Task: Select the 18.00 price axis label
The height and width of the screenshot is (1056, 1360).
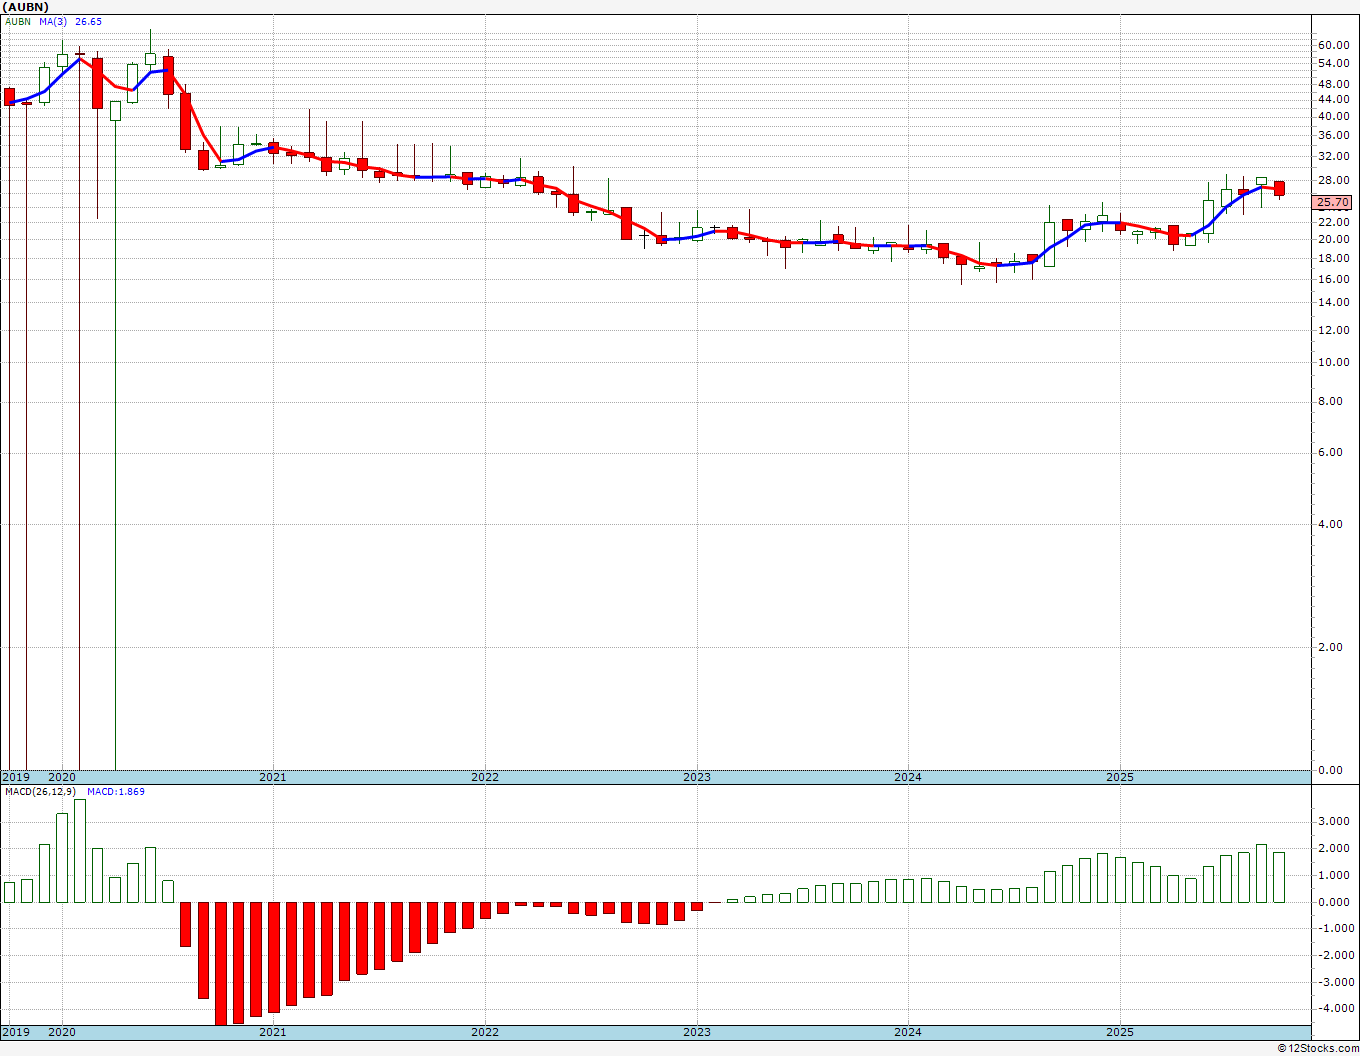Action: tap(1333, 258)
